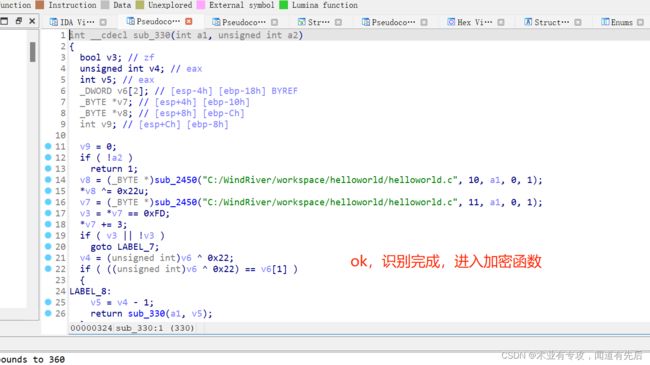Click the 0x22u constant on line 15

131,191
